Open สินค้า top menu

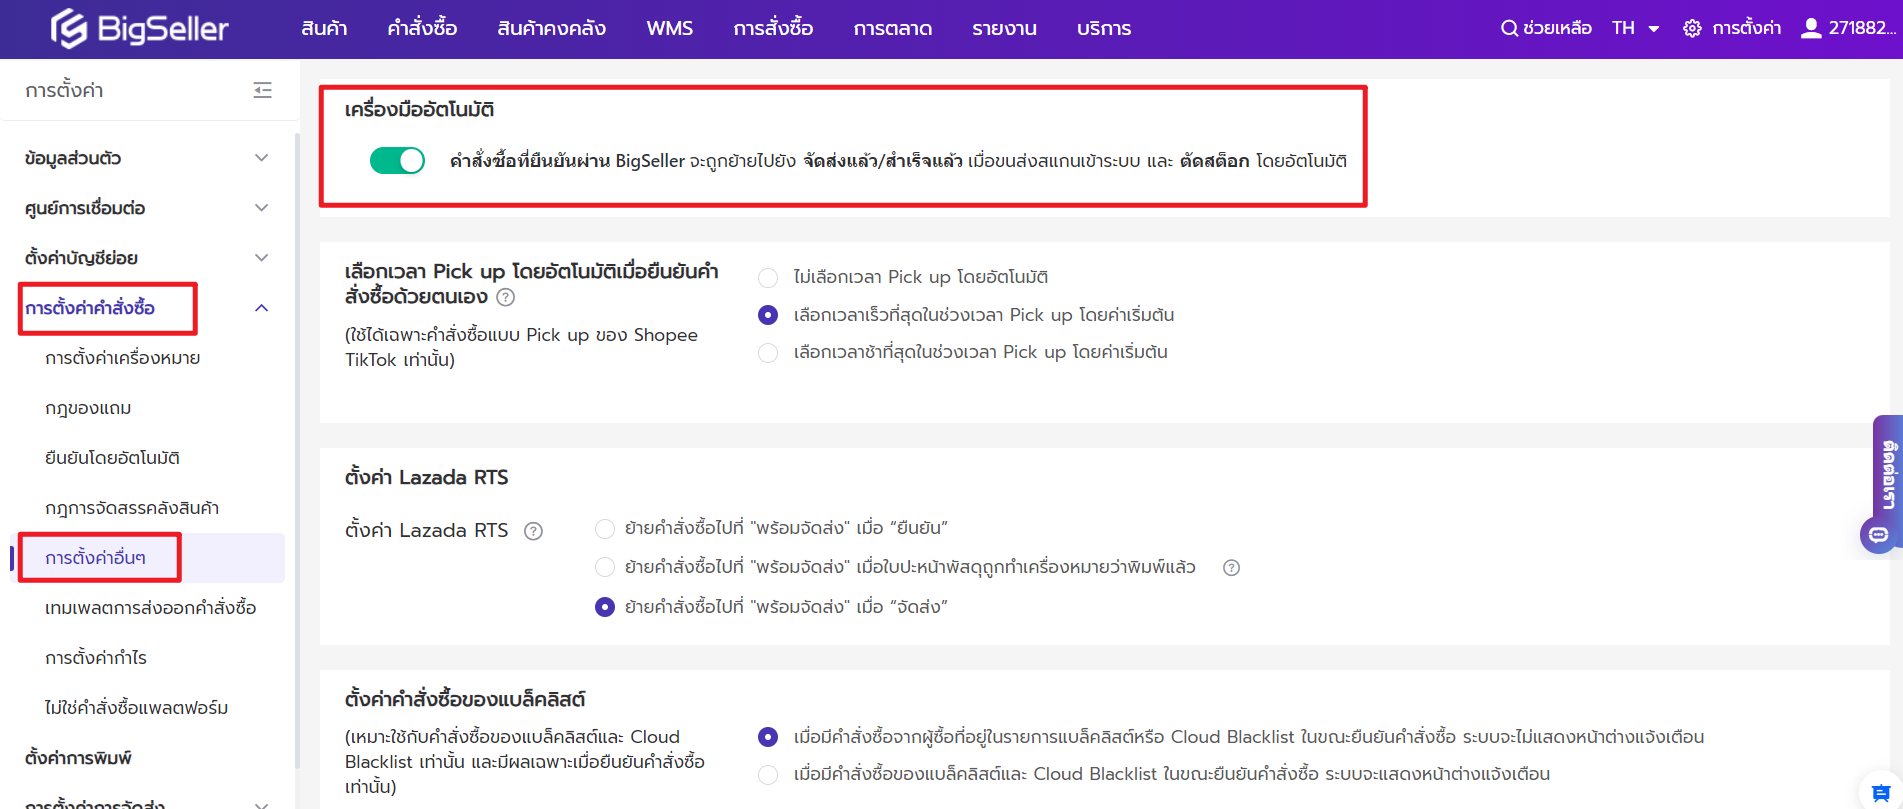(324, 29)
